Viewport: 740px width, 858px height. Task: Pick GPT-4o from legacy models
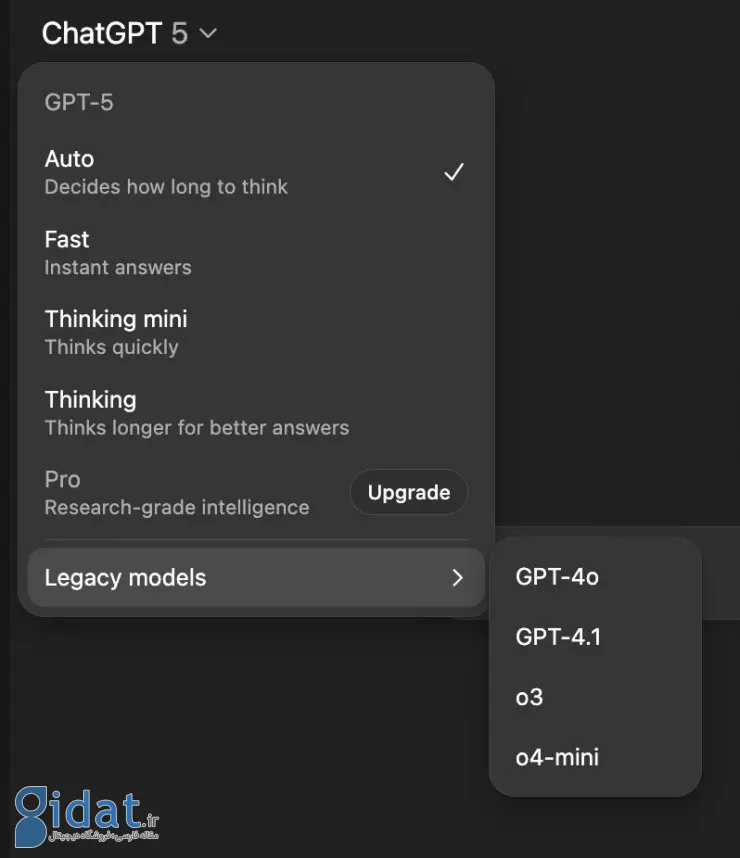[x=595, y=577]
